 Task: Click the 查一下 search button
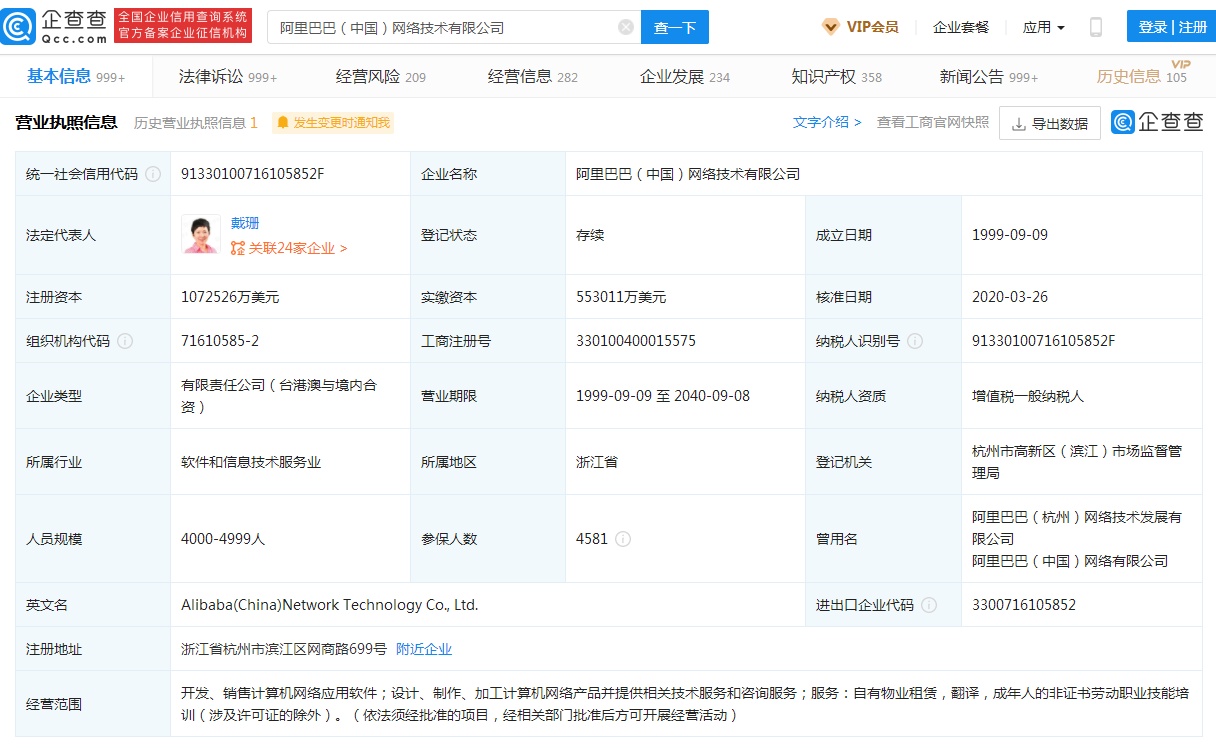[x=674, y=27]
